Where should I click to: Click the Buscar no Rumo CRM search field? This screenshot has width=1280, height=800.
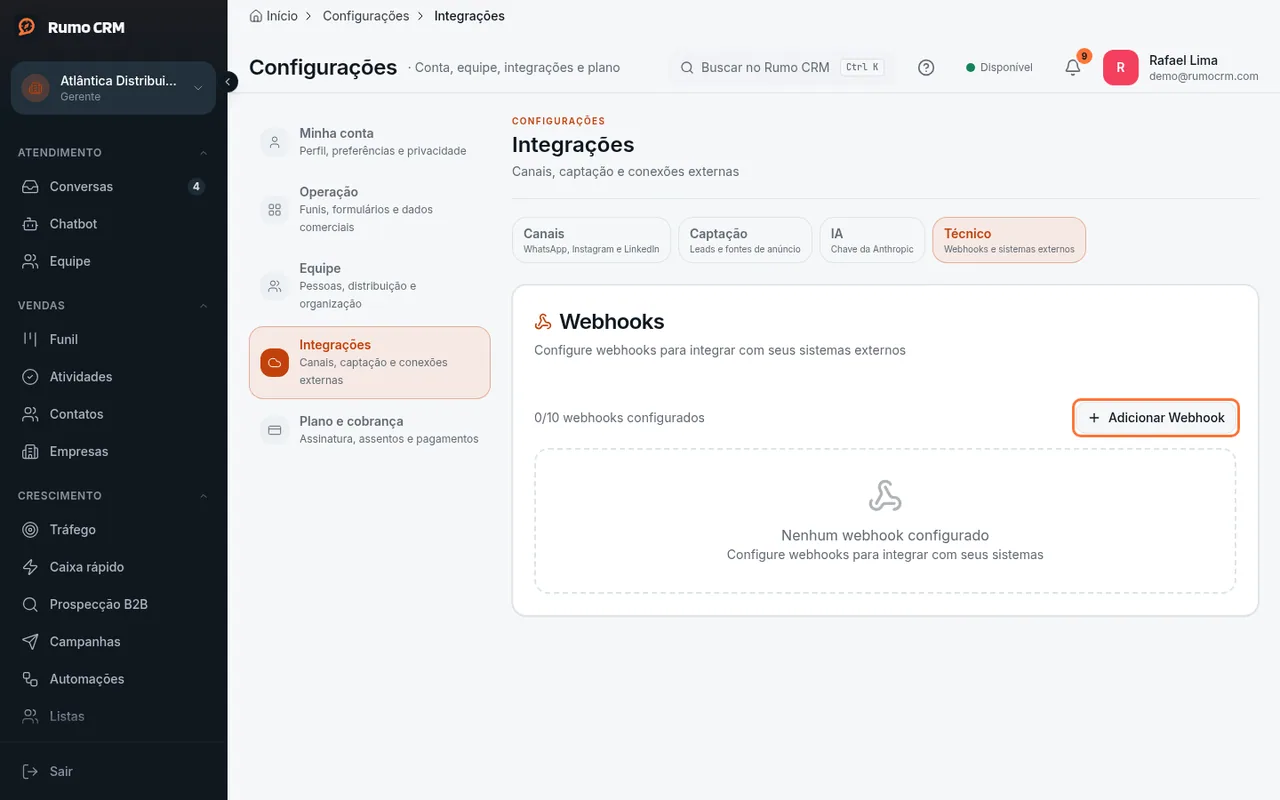[781, 68]
